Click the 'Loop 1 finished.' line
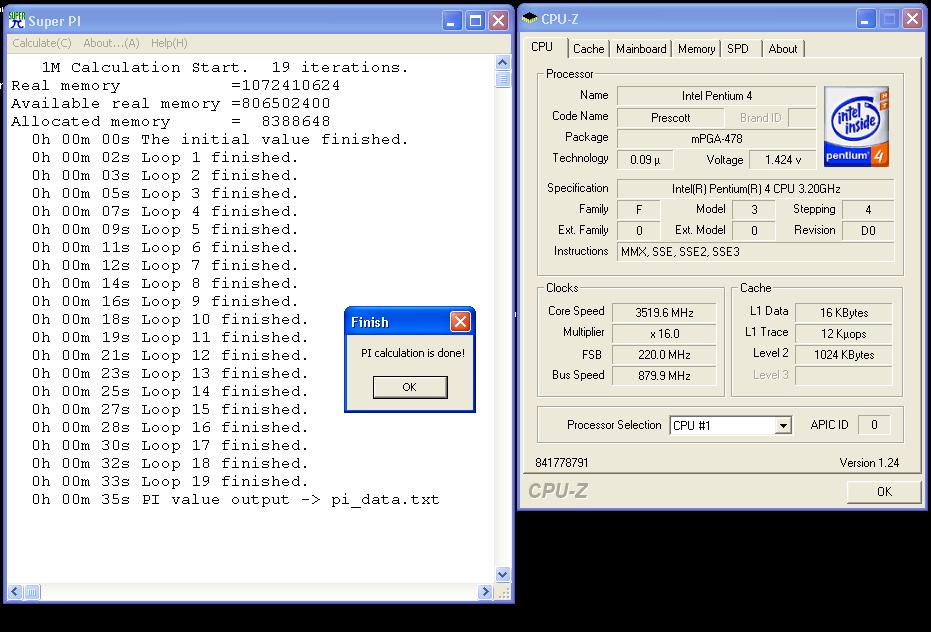The width and height of the screenshot is (931, 632). [x=165, y=158]
